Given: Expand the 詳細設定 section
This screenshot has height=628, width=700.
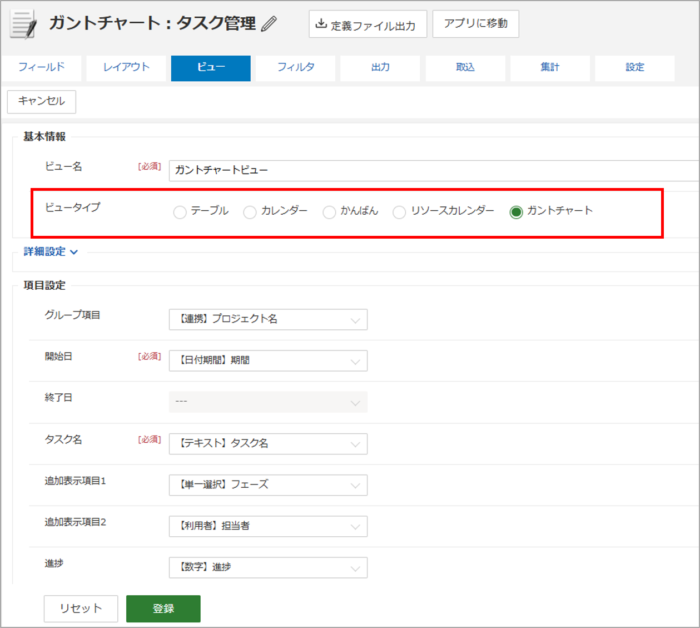Looking at the screenshot, I should [x=50, y=252].
